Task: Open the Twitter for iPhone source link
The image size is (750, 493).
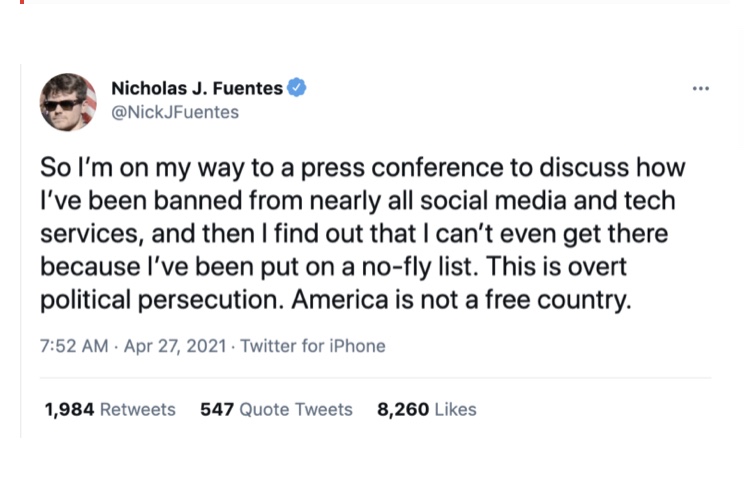Action: coord(313,346)
